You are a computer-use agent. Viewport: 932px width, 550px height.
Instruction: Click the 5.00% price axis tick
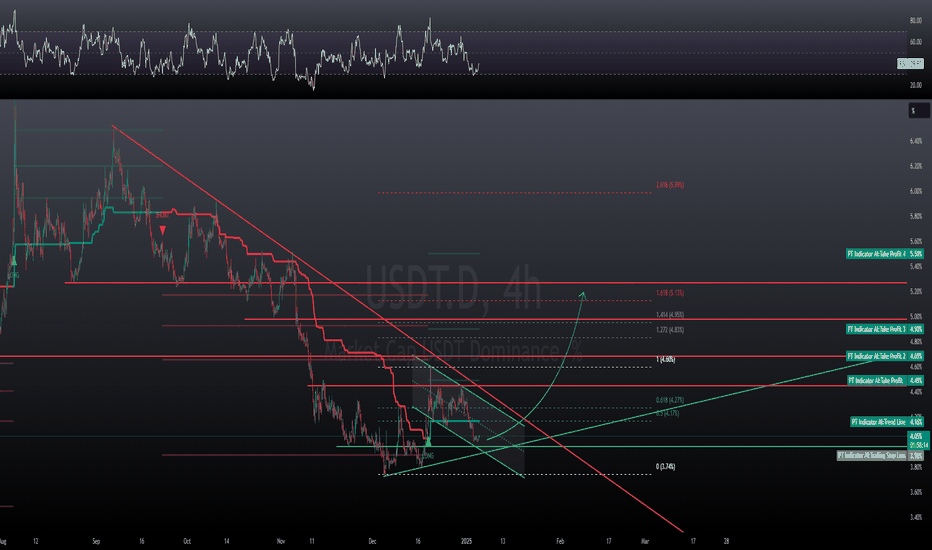pyautogui.click(x=916, y=316)
